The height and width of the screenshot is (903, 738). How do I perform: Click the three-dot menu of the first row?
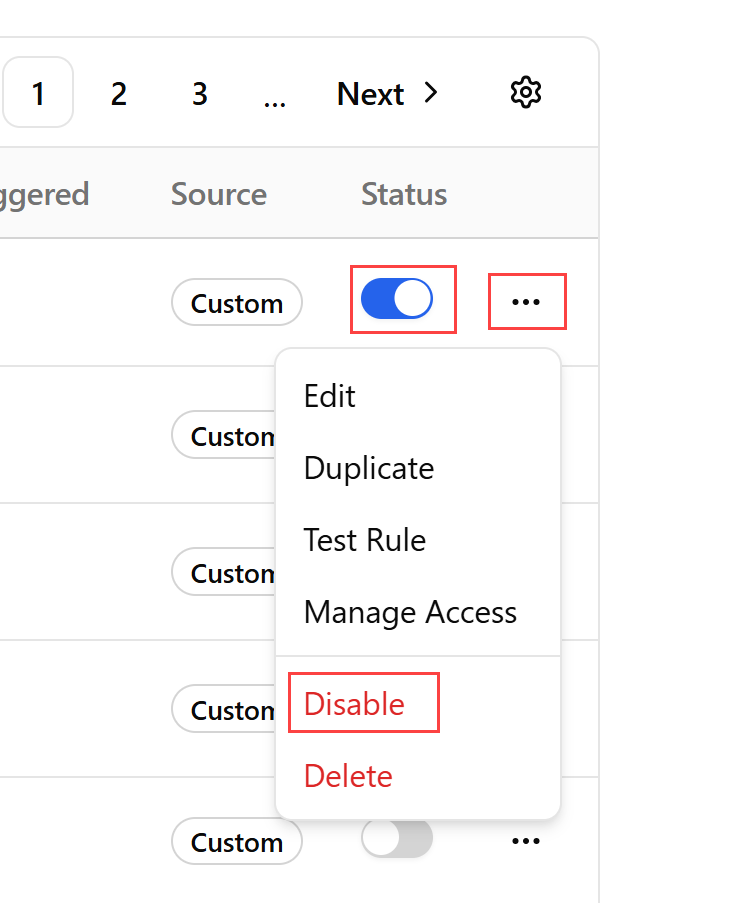(x=526, y=302)
